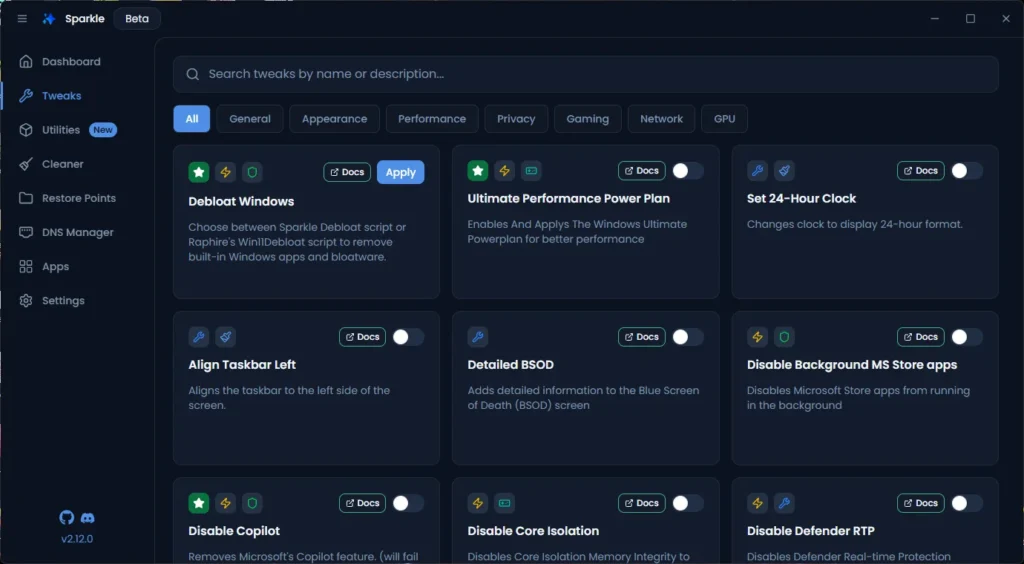1024x564 pixels.
Task: Switch to the Gaming filter tab
Action: 587,119
